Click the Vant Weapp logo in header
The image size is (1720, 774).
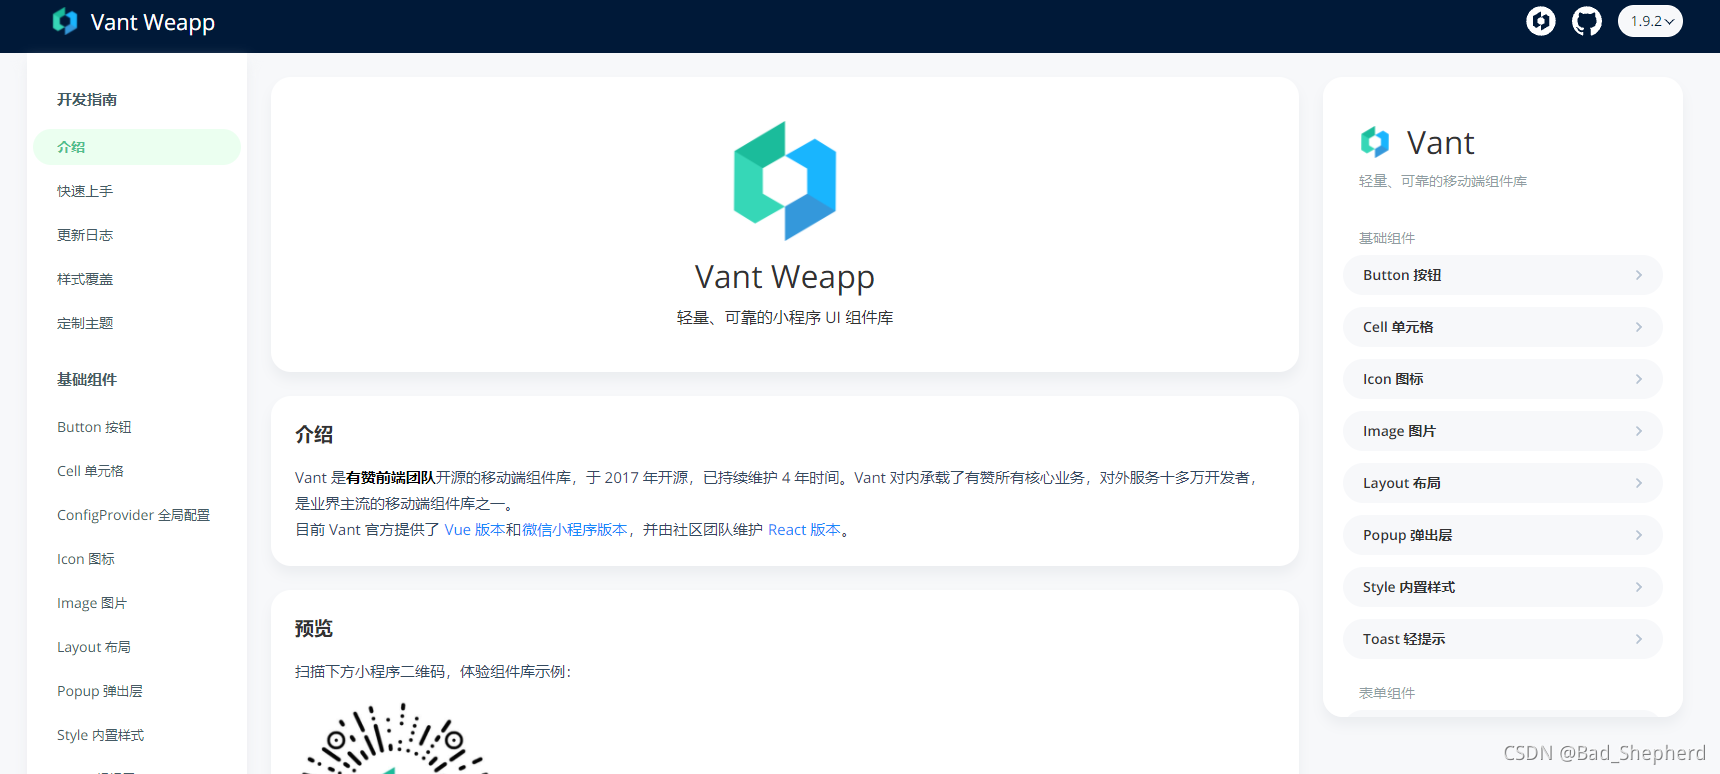[x=65, y=21]
